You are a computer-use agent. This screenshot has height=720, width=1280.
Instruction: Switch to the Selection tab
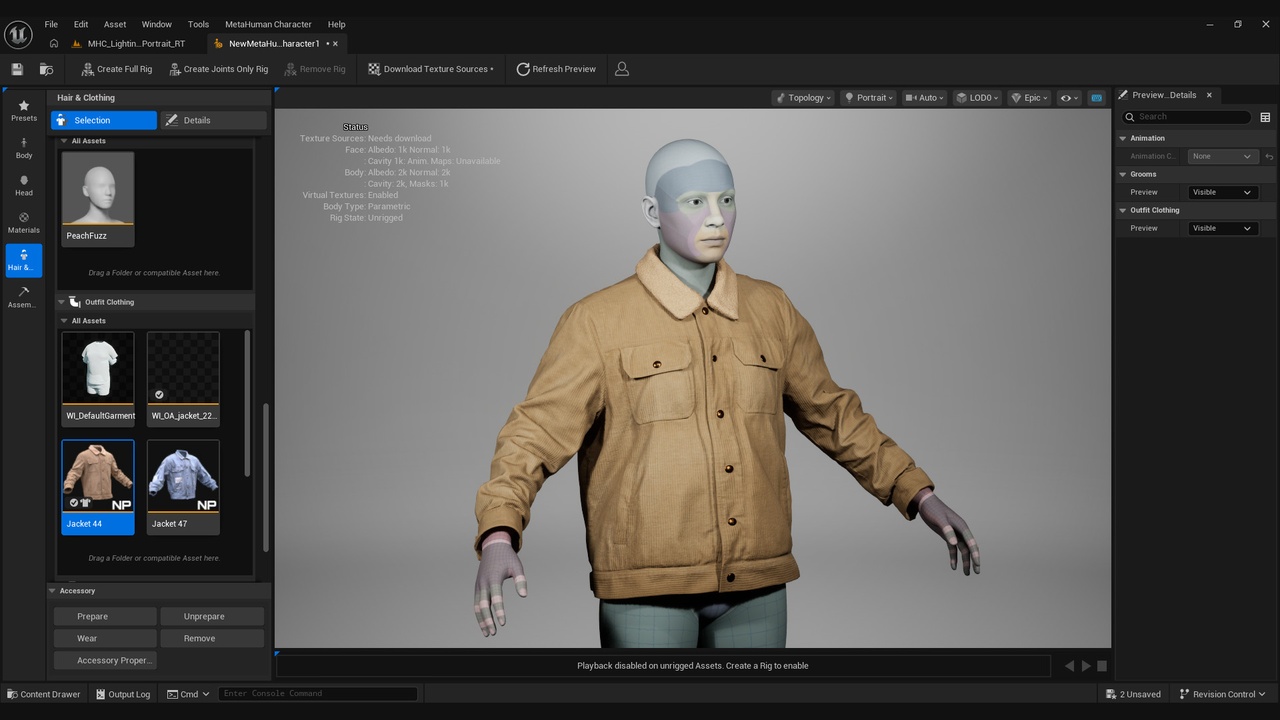click(x=104, y=120)
